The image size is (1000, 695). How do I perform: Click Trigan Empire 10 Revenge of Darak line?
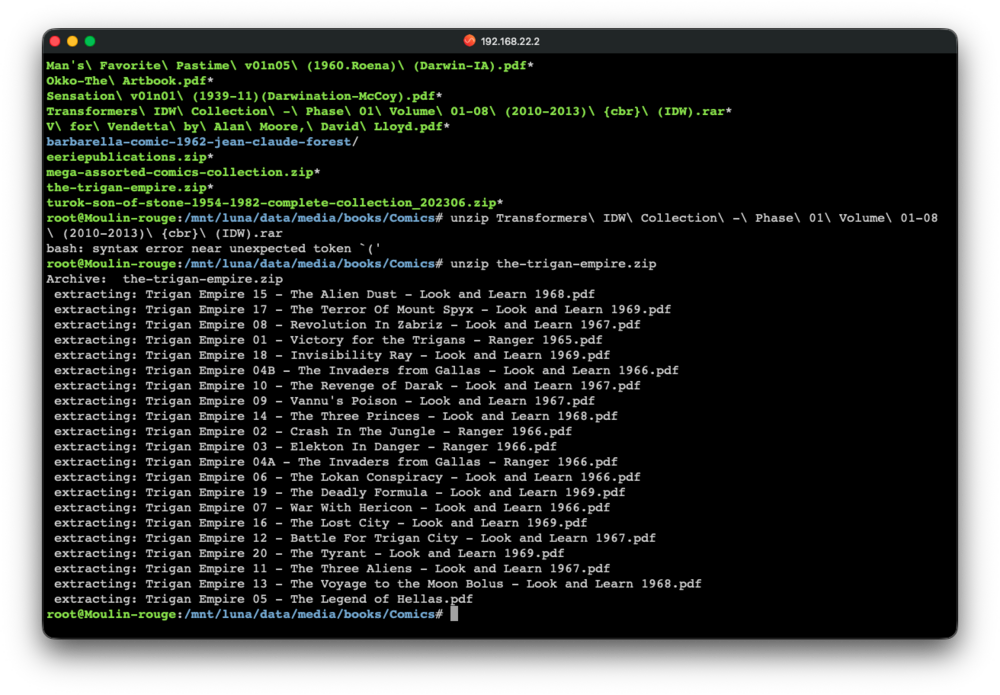[347, 386]
